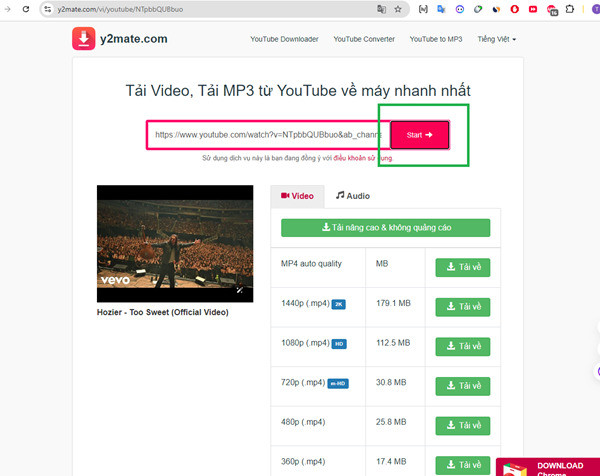Image resolution: width=600 pixels, height=476 pixels.
Task: Download the 1440p mp4 via Tải về
Action: pyautogui.click(x=463, y=307)
